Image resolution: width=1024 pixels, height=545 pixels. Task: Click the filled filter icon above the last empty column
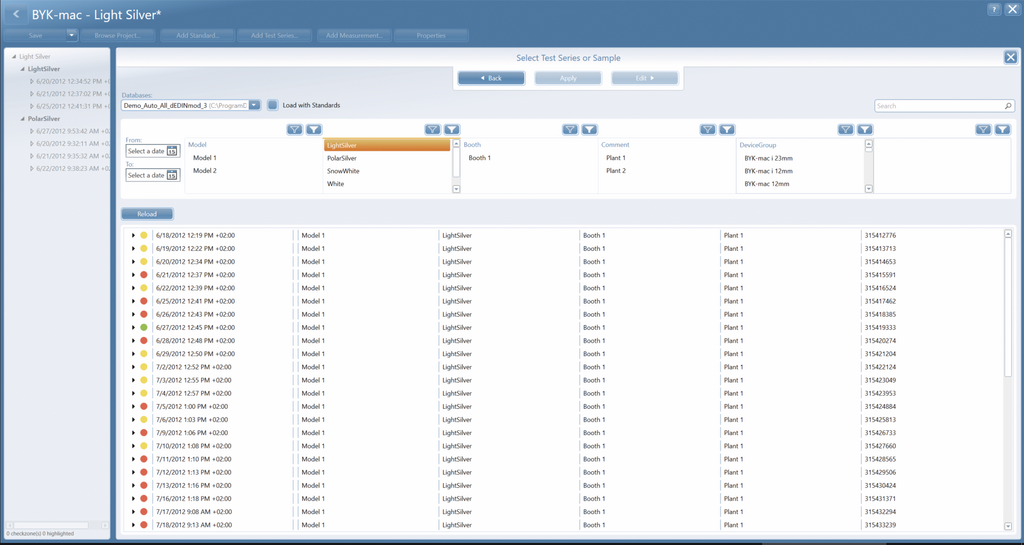[x=1003, y=130]
